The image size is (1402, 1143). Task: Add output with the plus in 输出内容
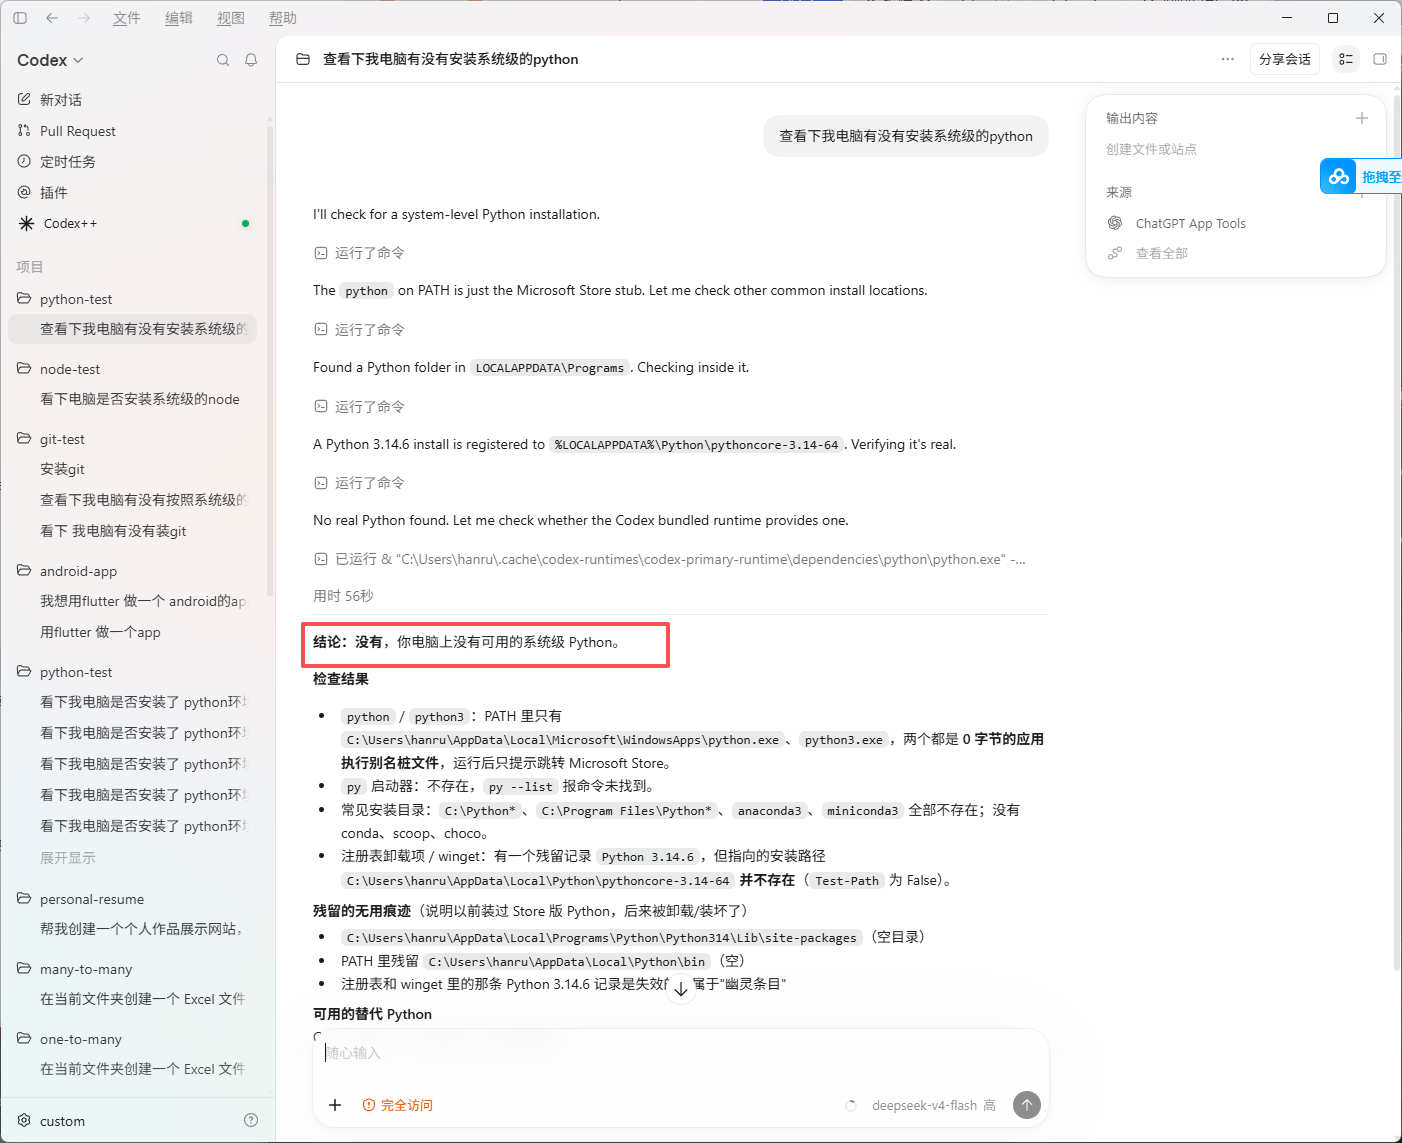pyautogui.click(x=1361, y=118)
